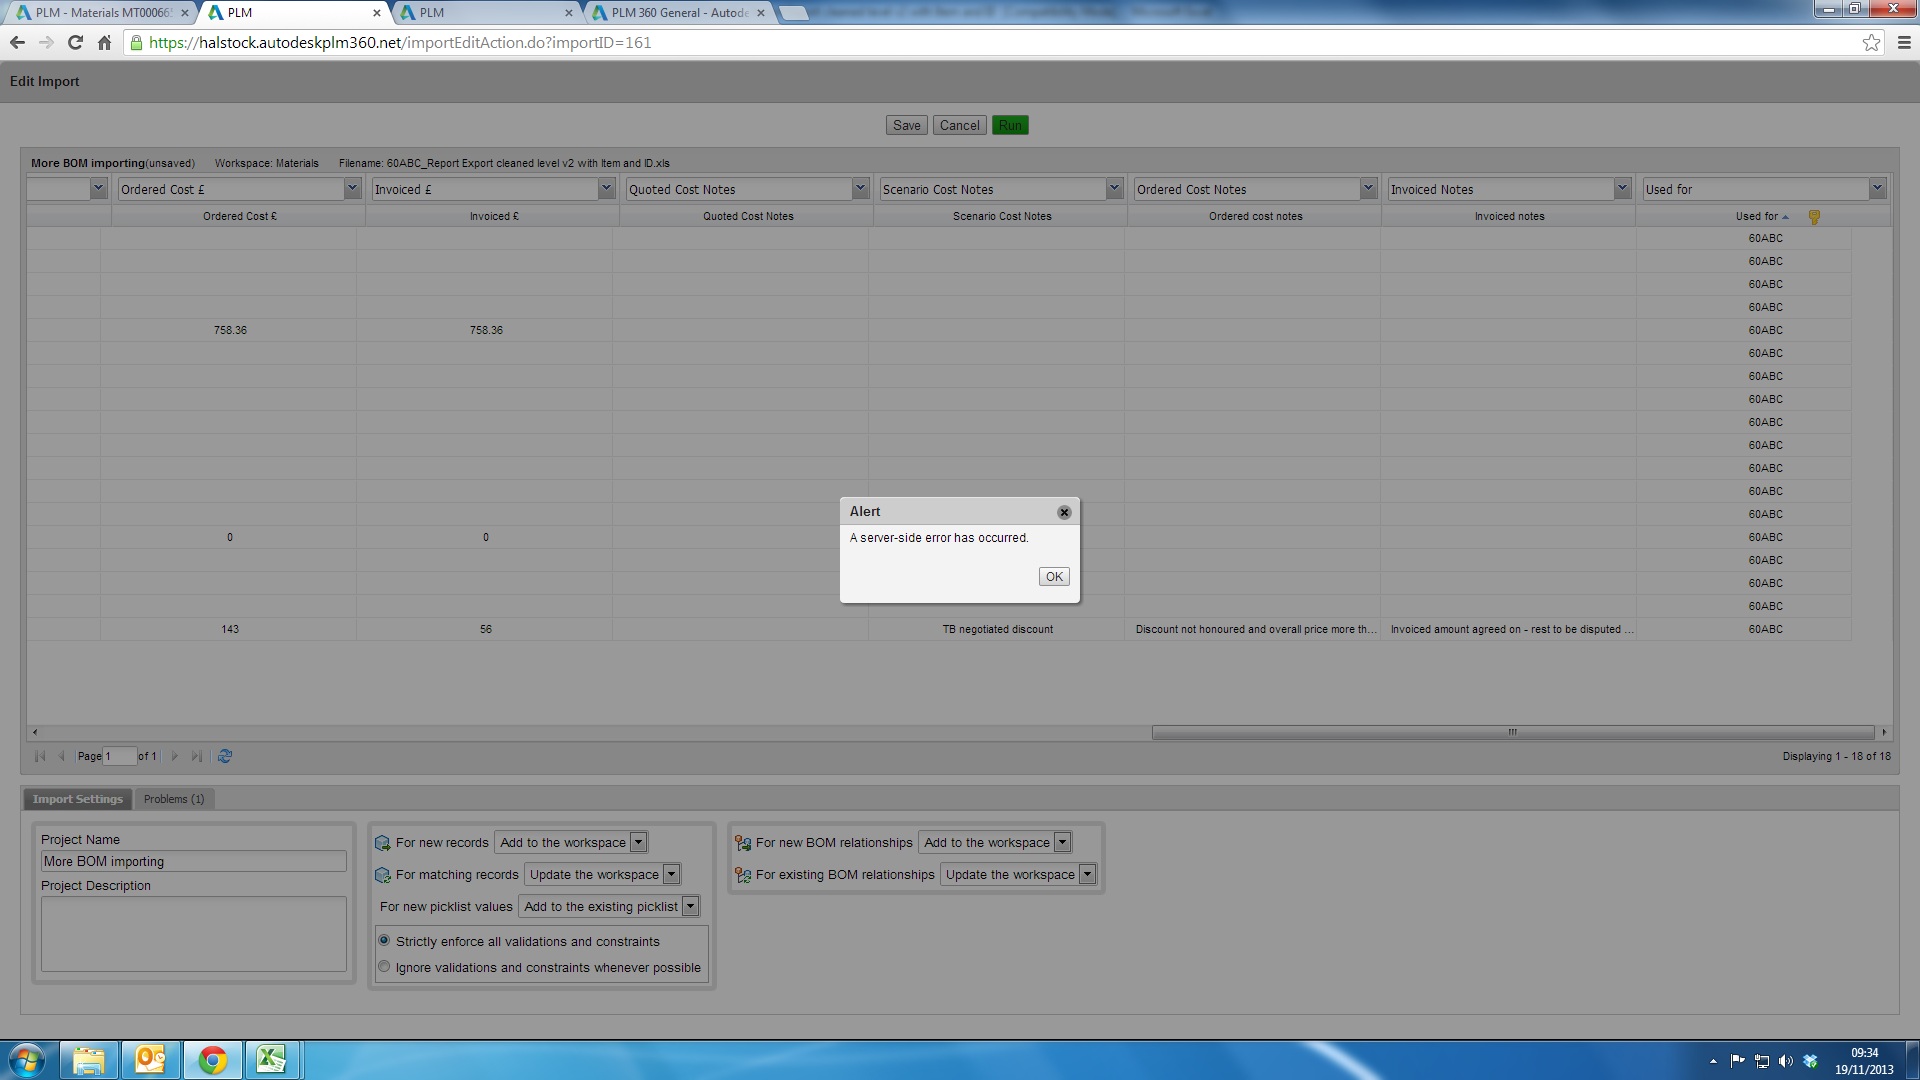
Task: Click the Ordered Cost £ grid column header
Action: pos(240,217)
